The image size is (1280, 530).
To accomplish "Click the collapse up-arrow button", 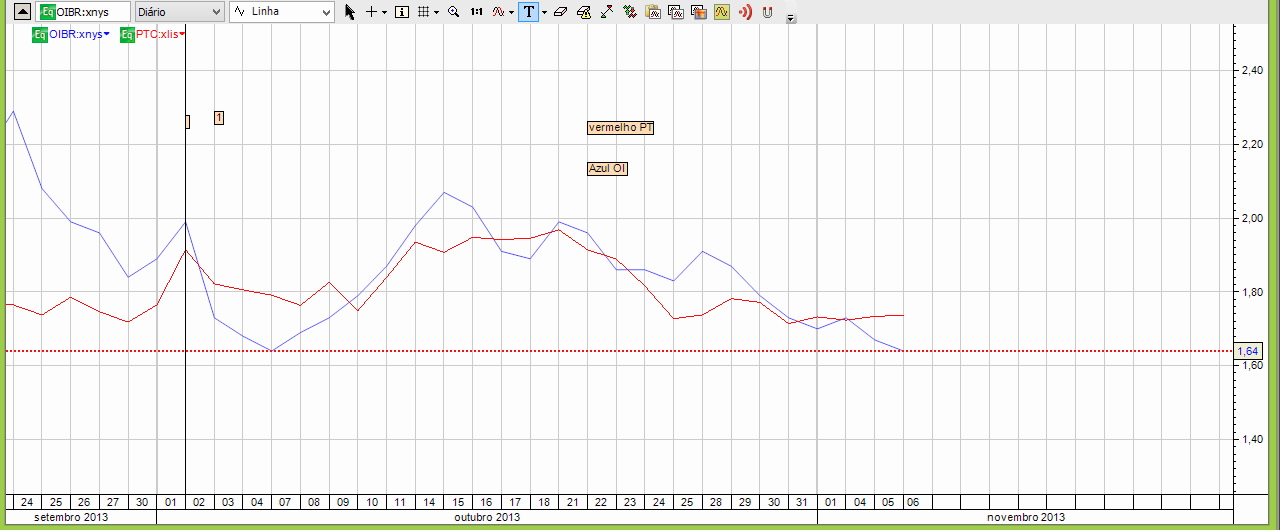I will pos(21,12).
